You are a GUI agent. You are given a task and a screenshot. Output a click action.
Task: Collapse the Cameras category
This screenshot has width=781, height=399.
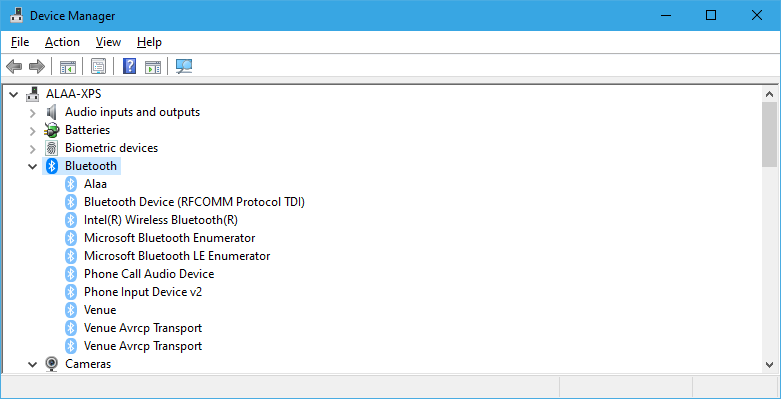[x=32, y=365]
